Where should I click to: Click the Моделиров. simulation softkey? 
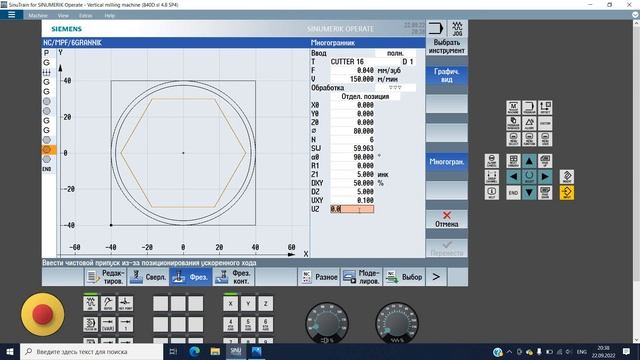361,277
